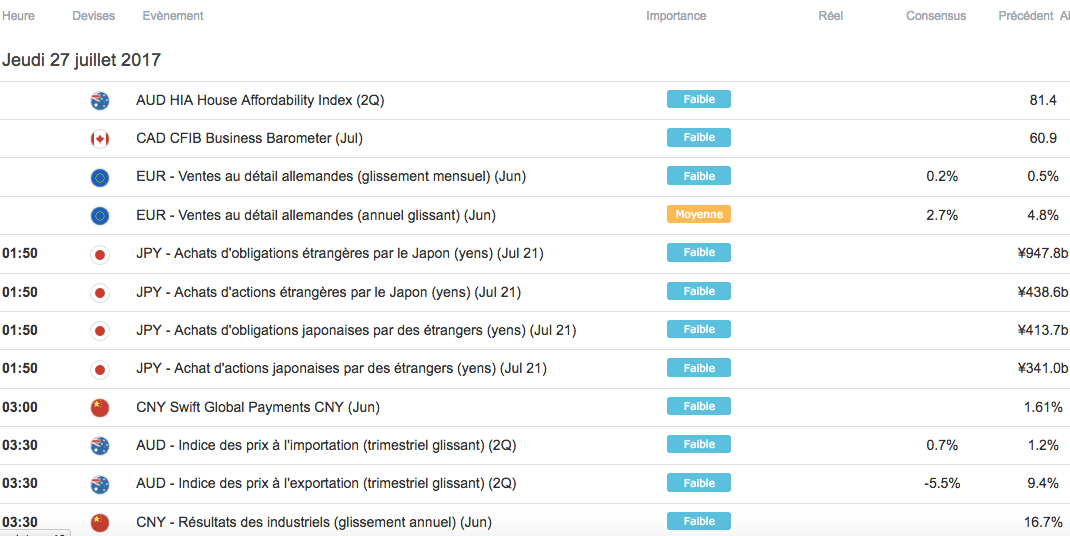Sort by the Heure column header

pyautogui.click(x=18, y=16)
